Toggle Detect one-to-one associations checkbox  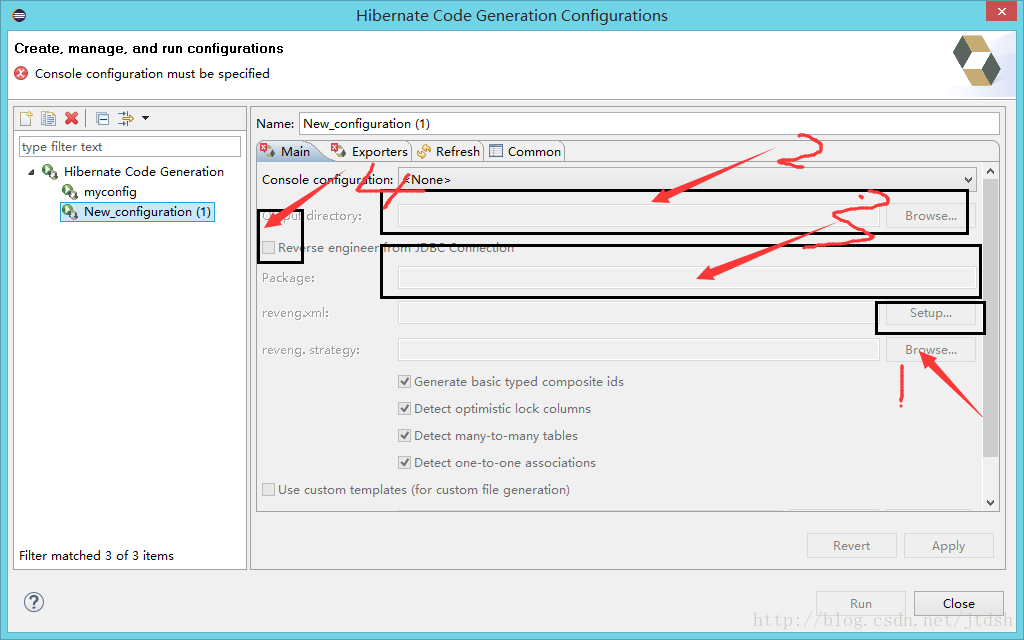404,462
